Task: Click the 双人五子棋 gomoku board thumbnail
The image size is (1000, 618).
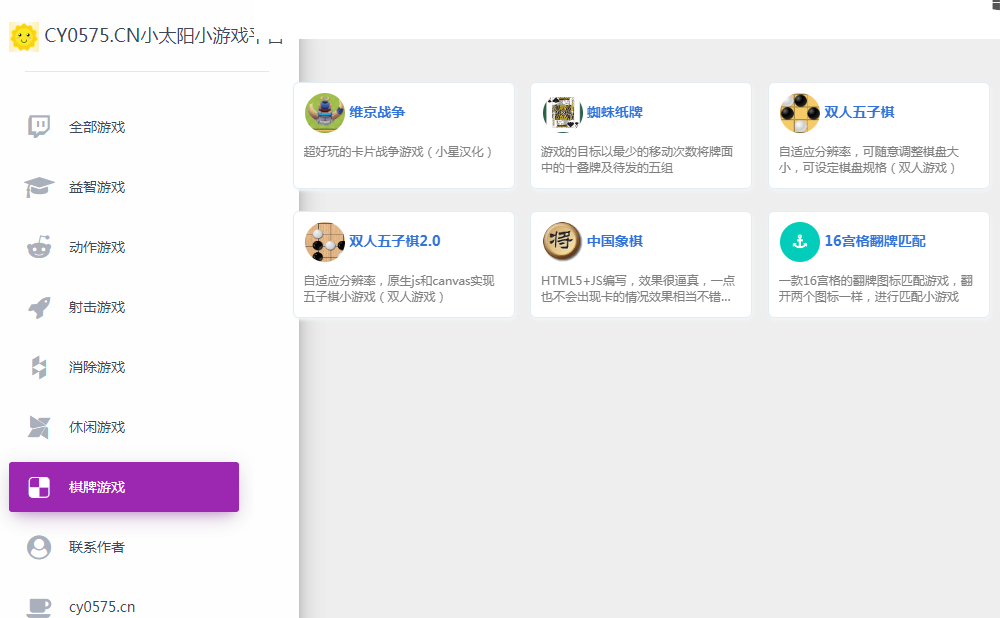Action: [x=800, y=113]
